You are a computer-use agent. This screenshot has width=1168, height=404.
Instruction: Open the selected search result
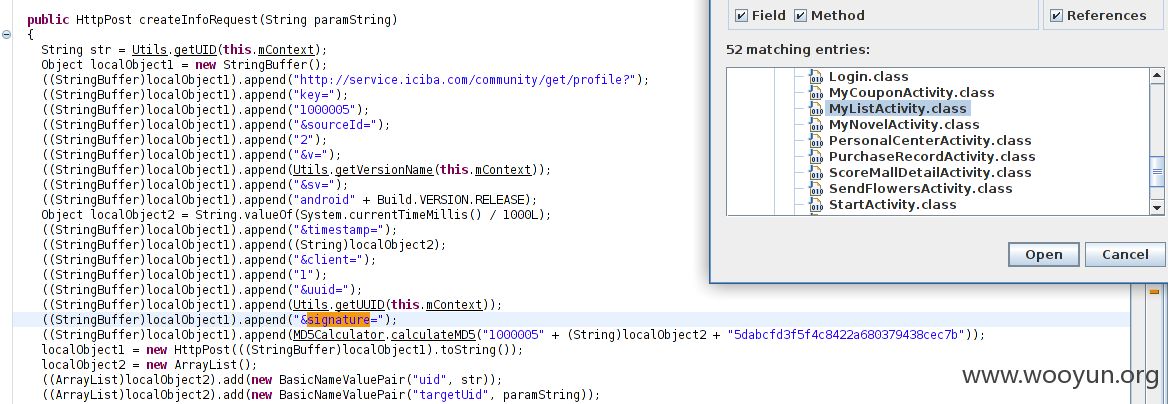tap(1043, 254)
